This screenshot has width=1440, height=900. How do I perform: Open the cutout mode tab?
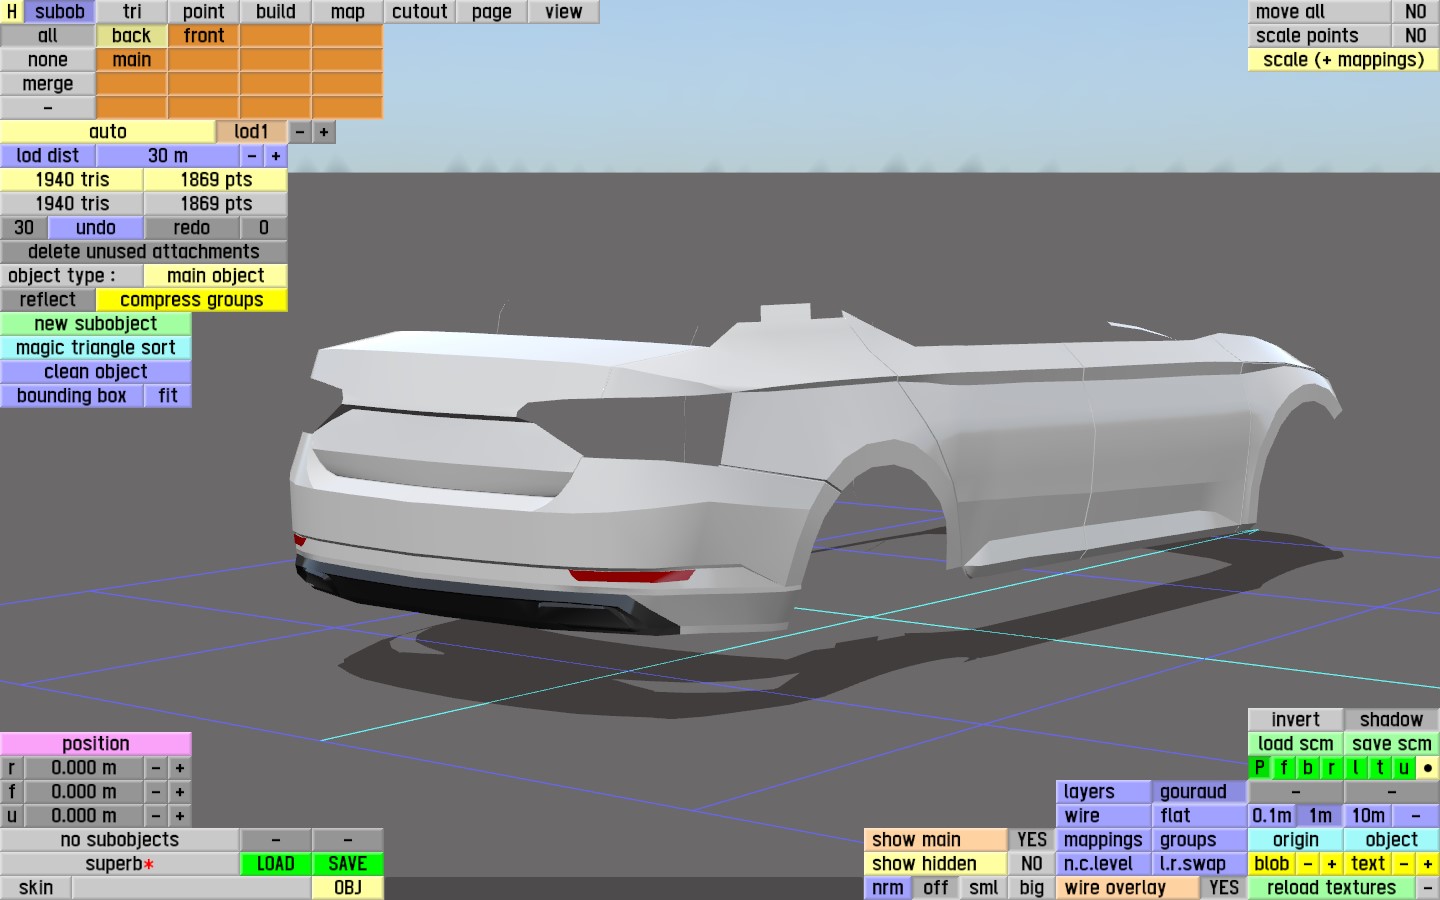(x=420, y=12)
